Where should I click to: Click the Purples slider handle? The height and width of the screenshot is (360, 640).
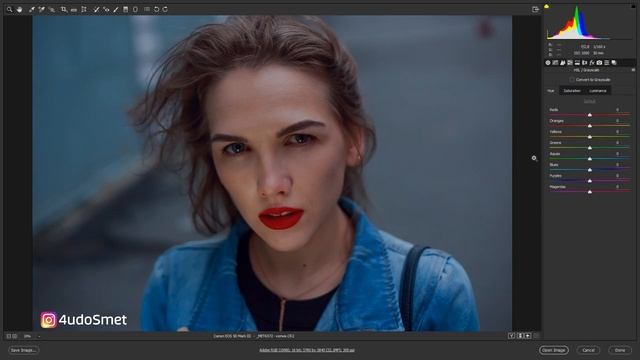point(590,181)
